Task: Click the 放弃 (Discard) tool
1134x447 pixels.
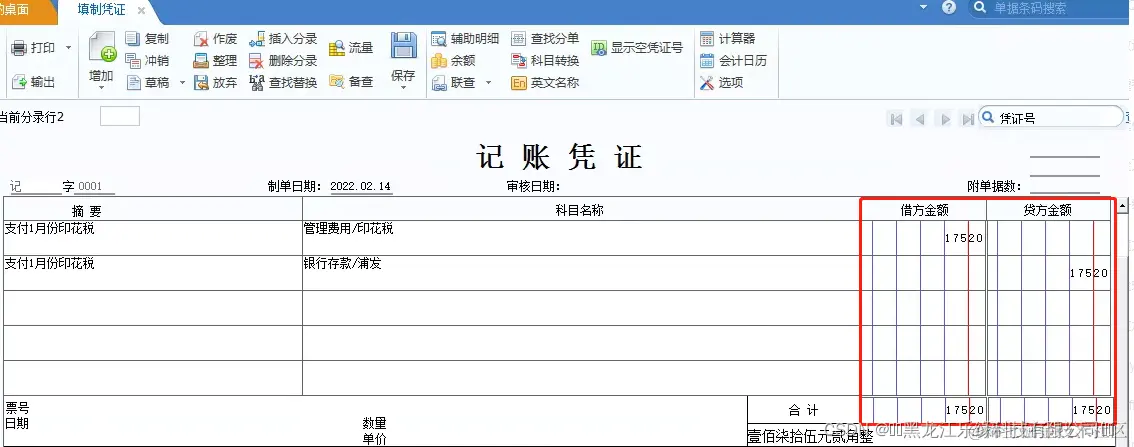Action: (216, 82)
